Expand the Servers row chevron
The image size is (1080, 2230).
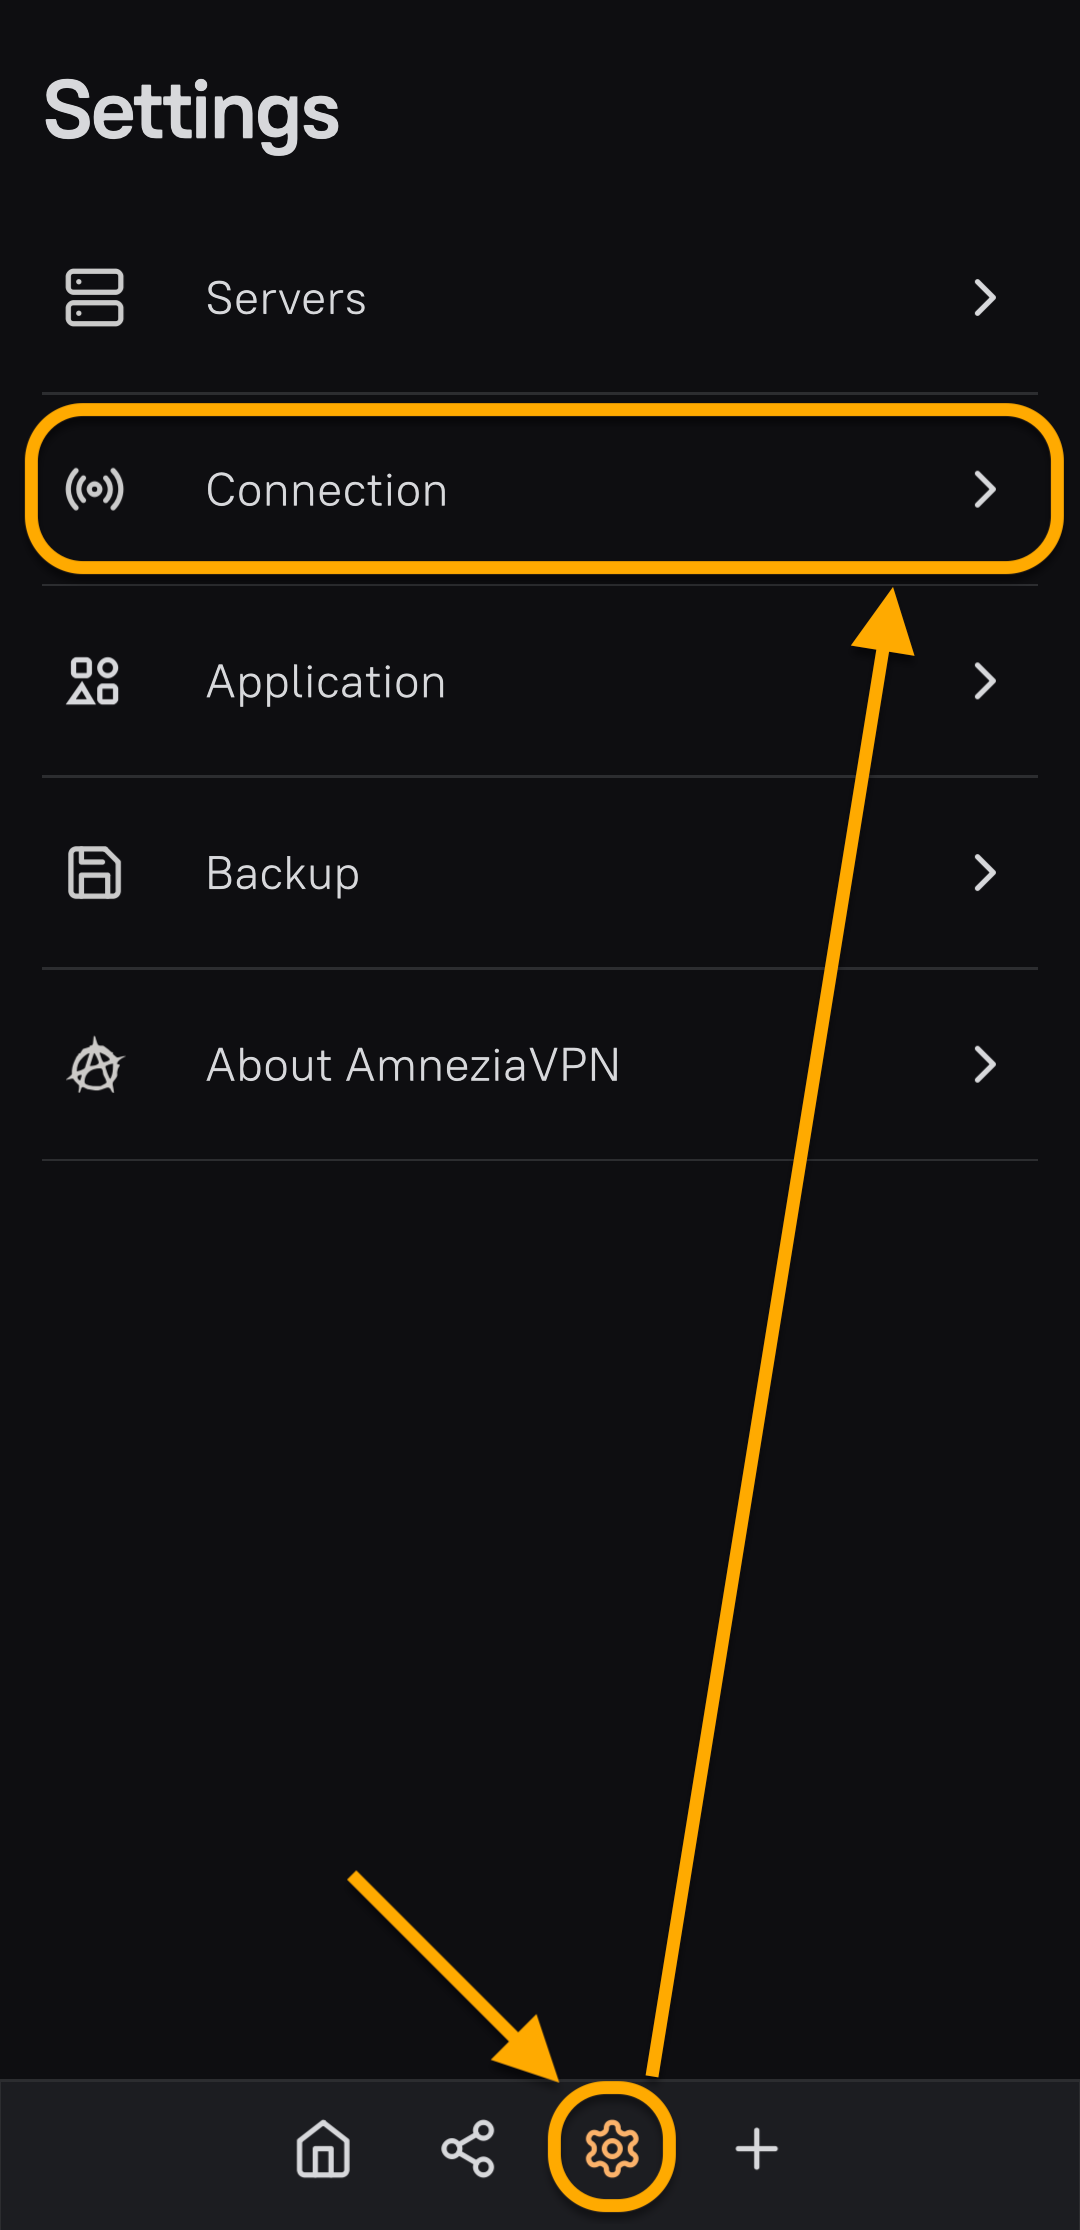(985, 298)
